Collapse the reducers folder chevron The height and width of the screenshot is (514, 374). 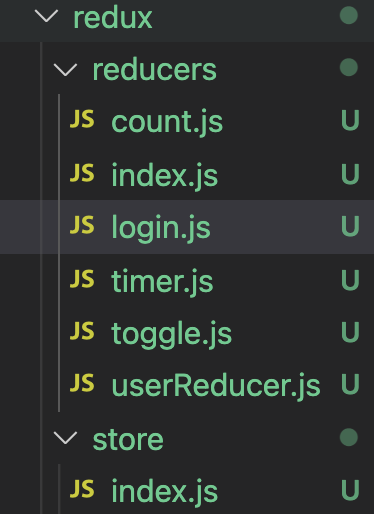click(x=65, y=69)
